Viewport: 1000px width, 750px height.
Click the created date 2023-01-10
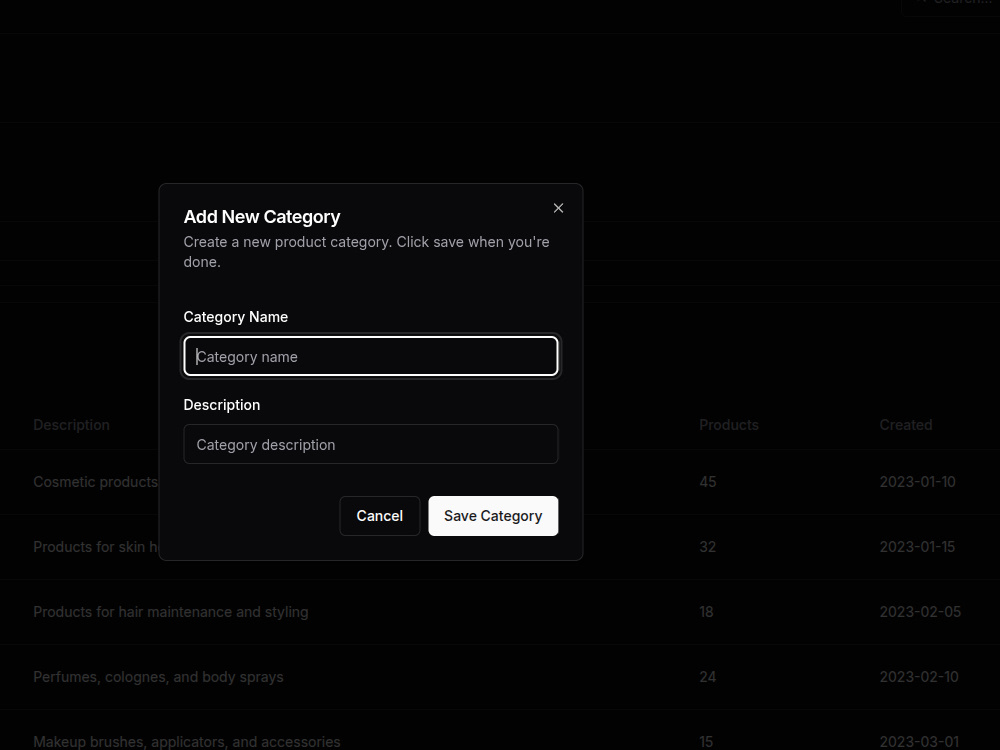coord(917,482)
